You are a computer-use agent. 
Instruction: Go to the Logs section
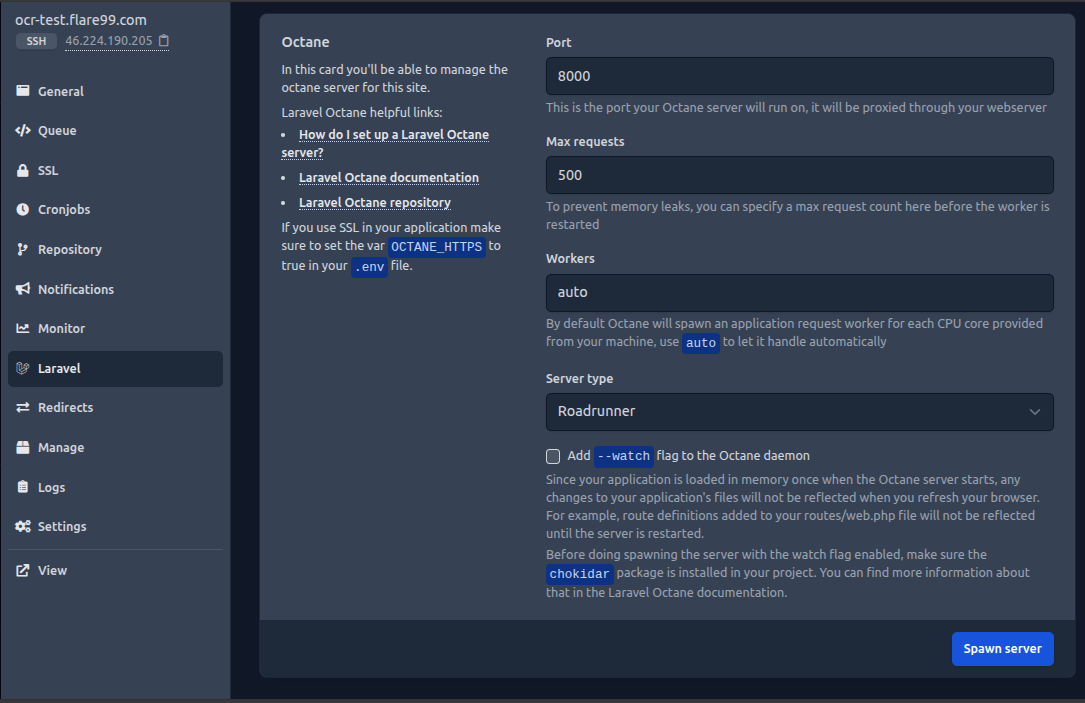[51, 488]
